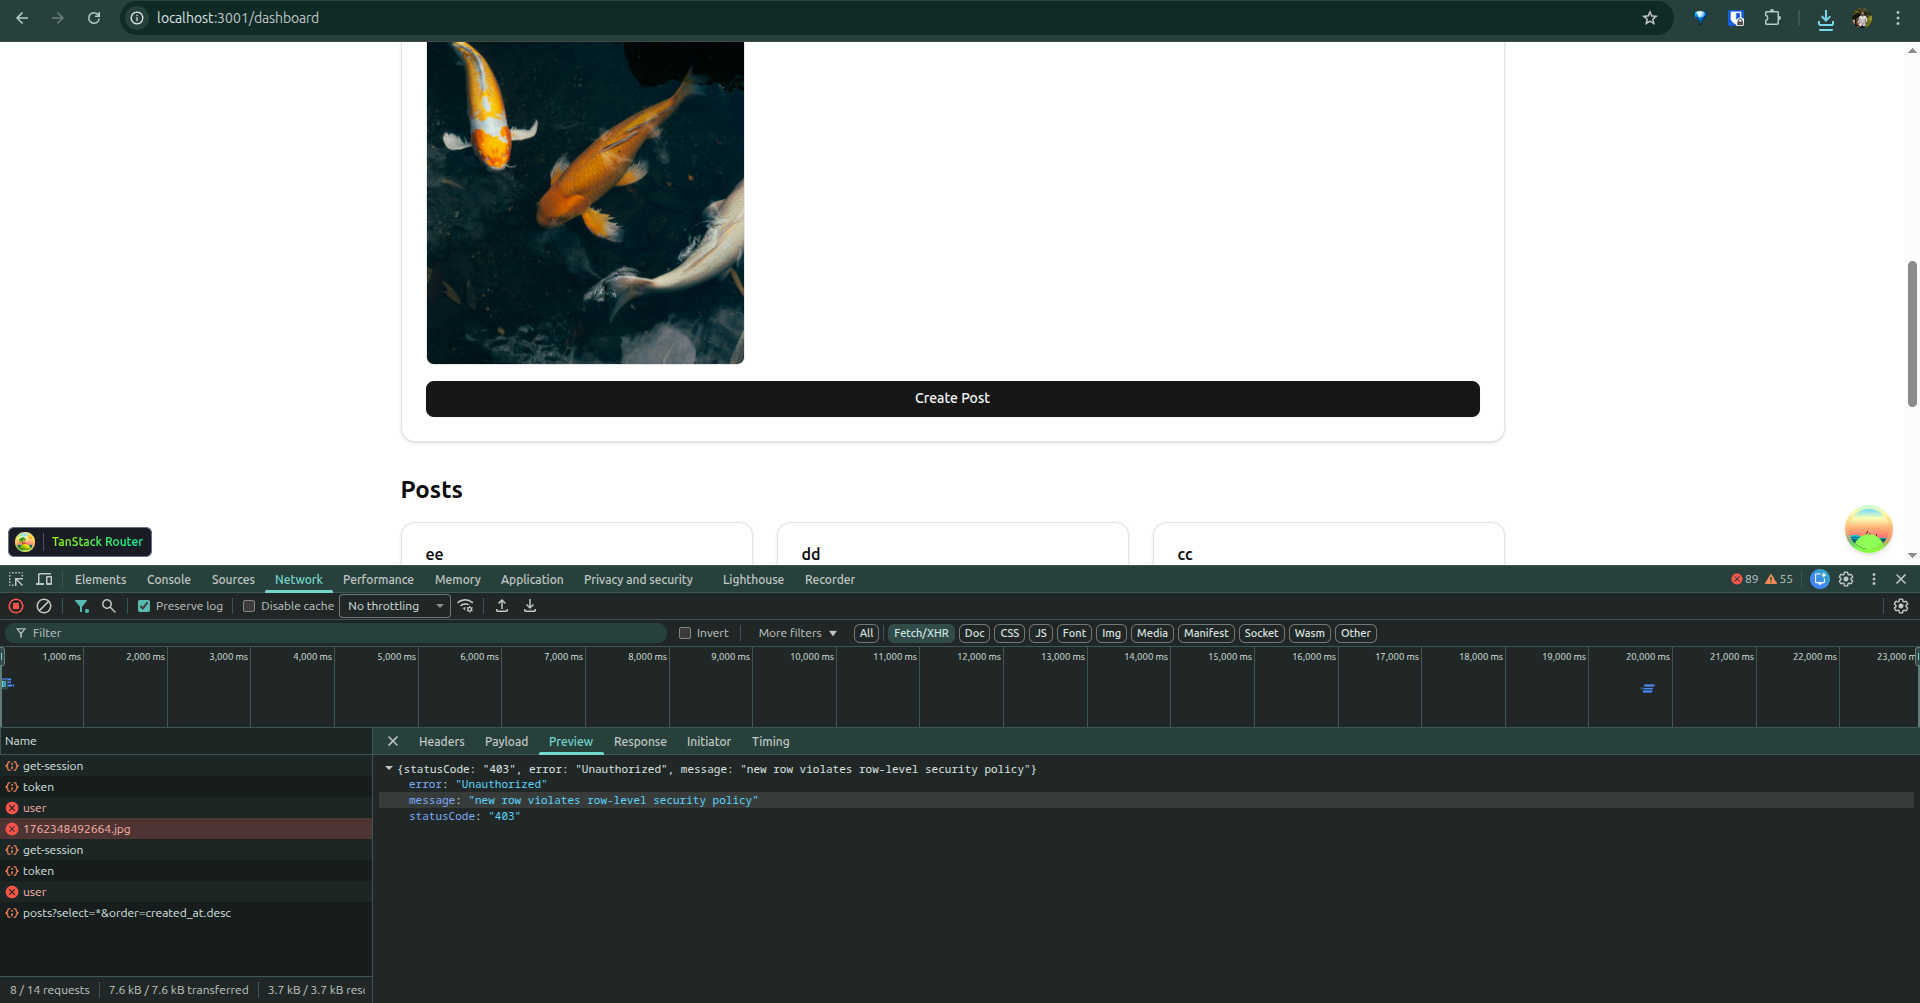Open network search with the magnifier icon
The image size is (1920, 1003).
pyautogui.click(x=109, y=606)
